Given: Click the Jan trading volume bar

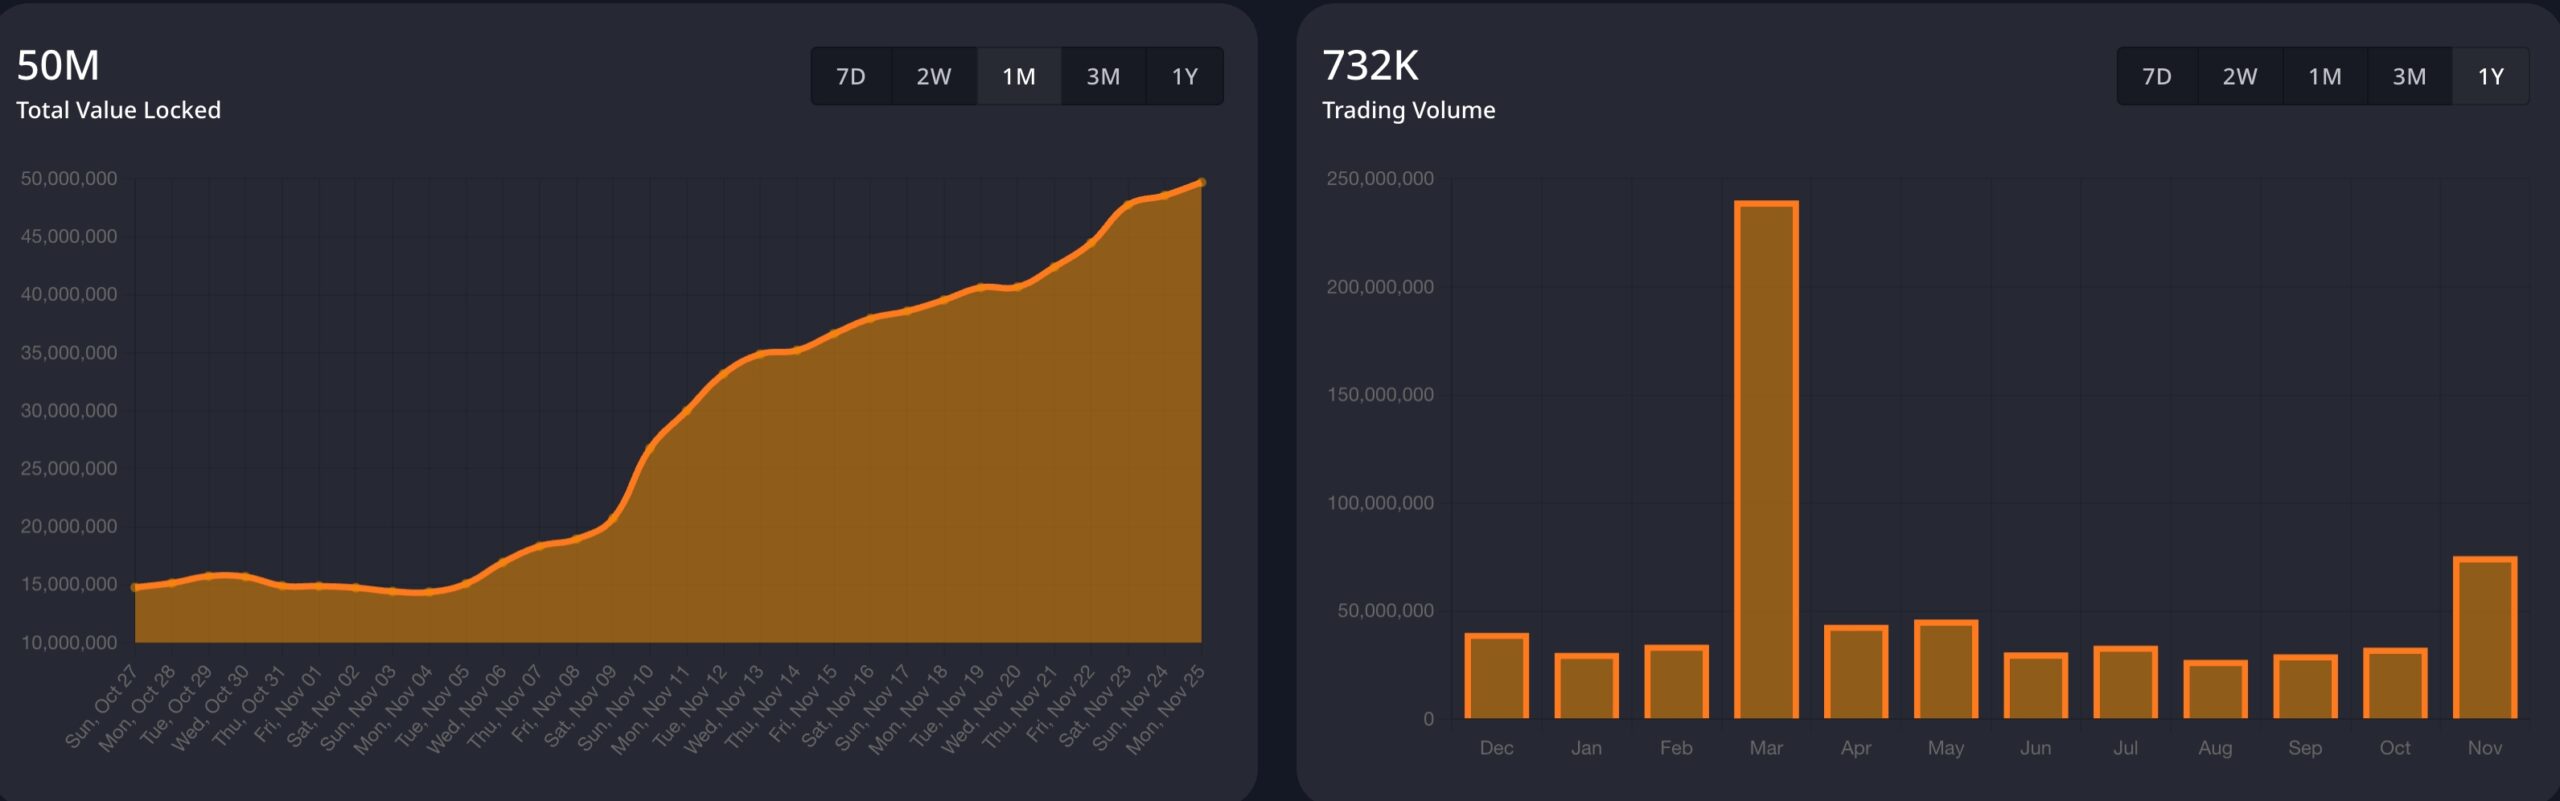Looking at the screenshot, I should click(x=1586, y=686).
